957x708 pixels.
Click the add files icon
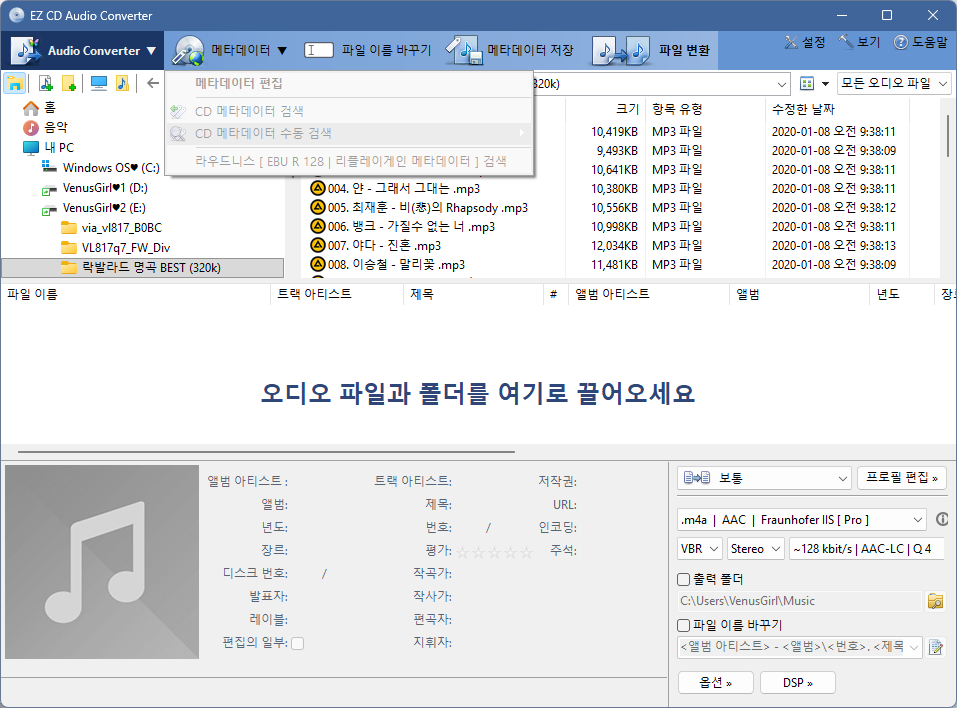45,84
